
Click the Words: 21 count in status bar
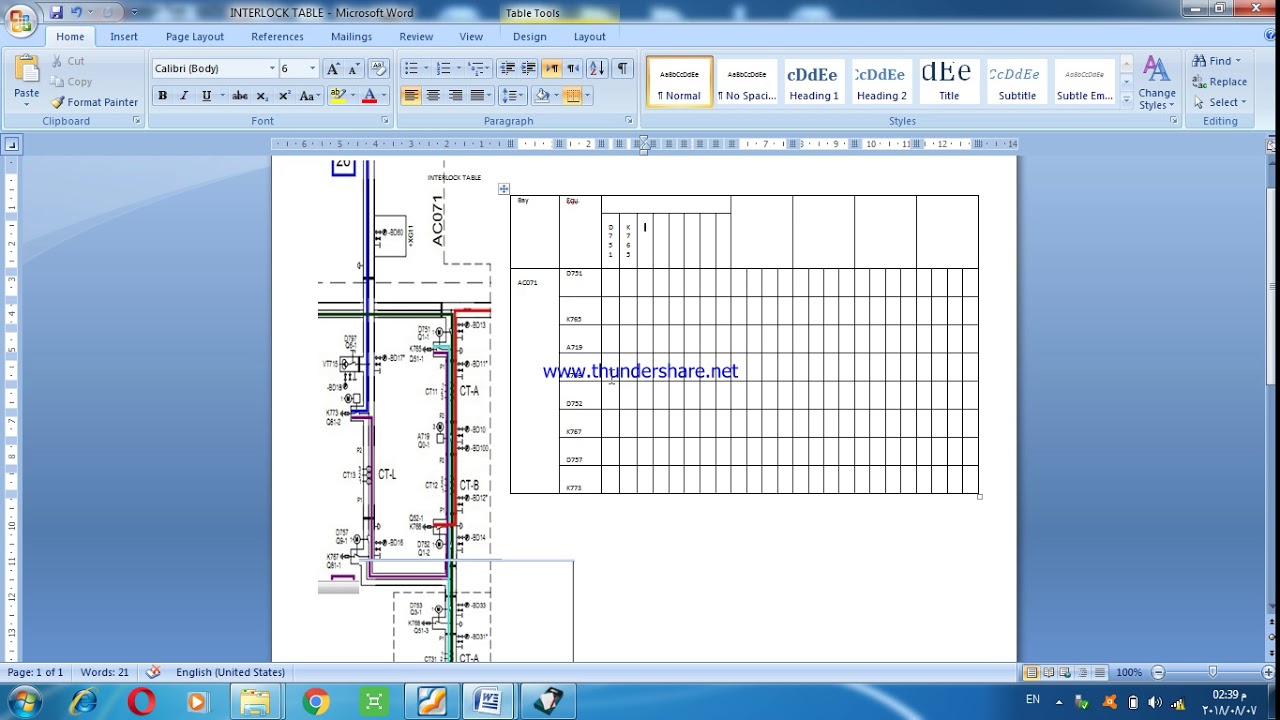point(105,672)
